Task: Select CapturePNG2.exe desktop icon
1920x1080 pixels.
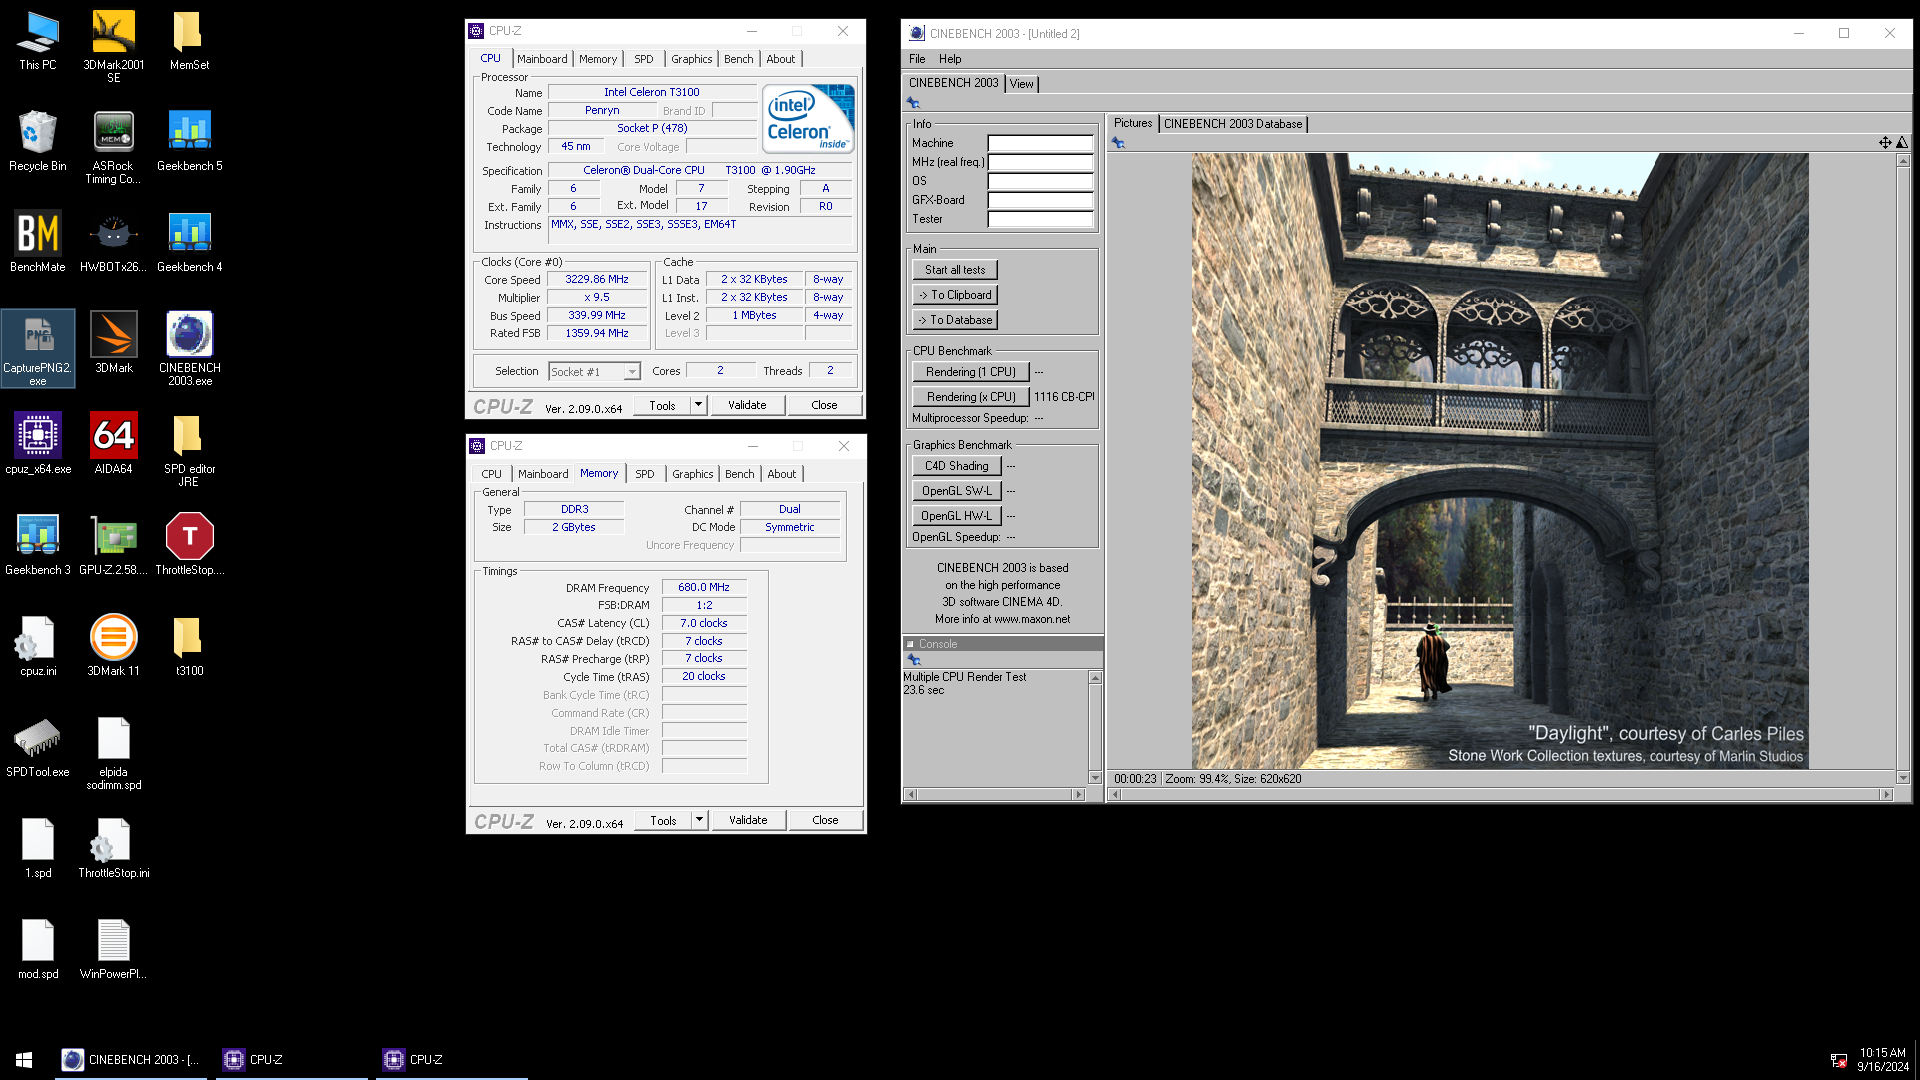Action: point(38,348)
